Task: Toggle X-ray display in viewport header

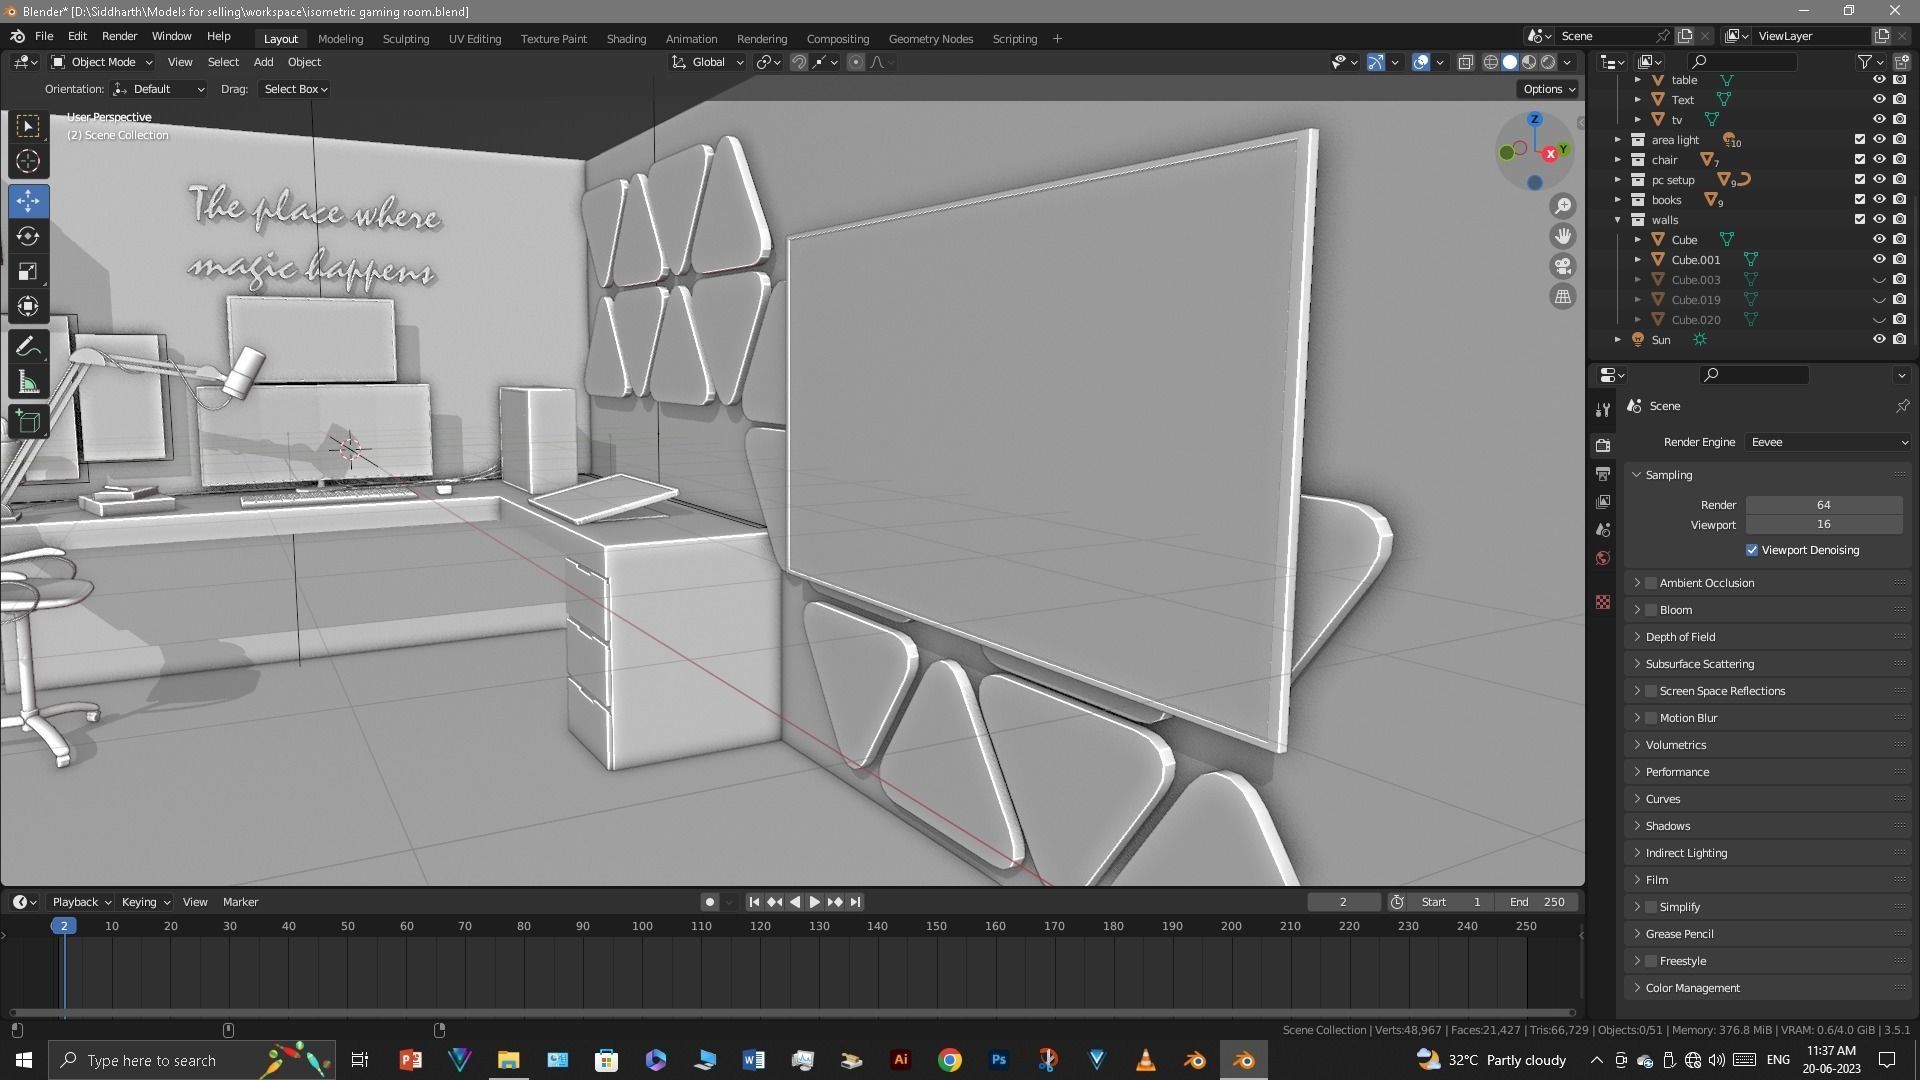Action: click(1466, 62)
